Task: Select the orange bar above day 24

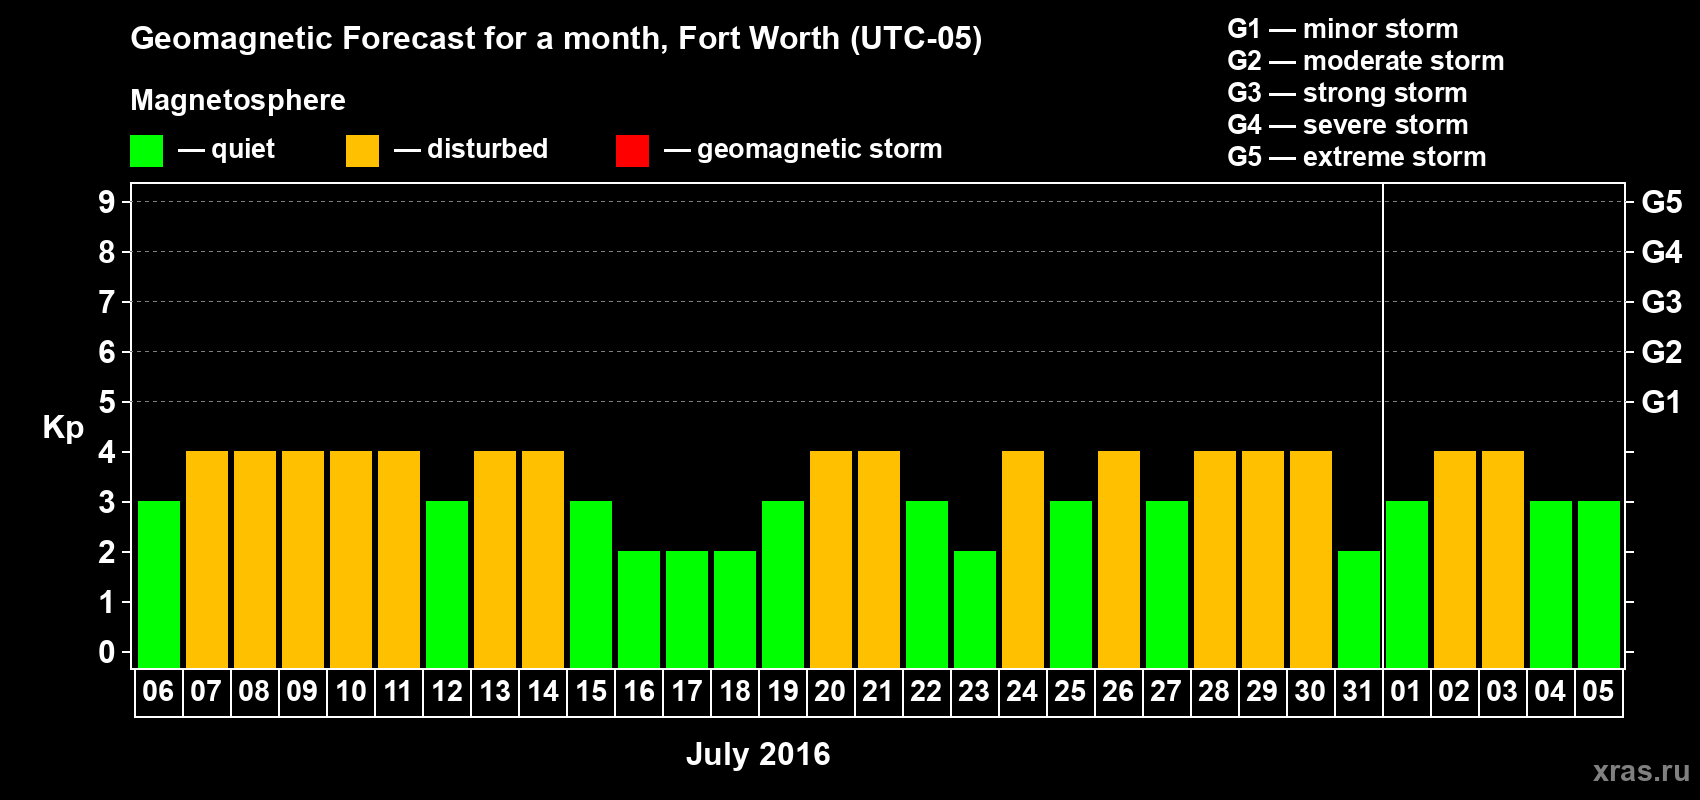Action: pos(1023,560)
